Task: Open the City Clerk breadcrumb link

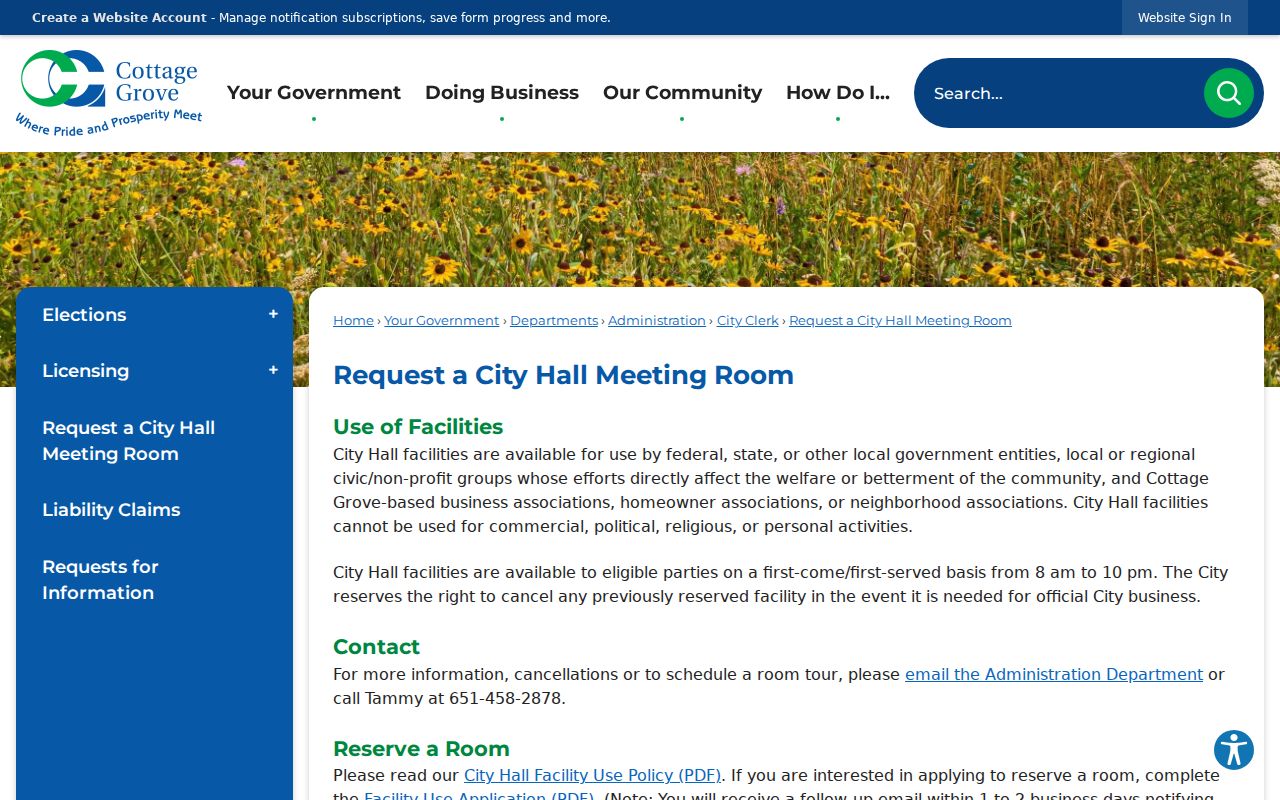Action: (748, 321)
